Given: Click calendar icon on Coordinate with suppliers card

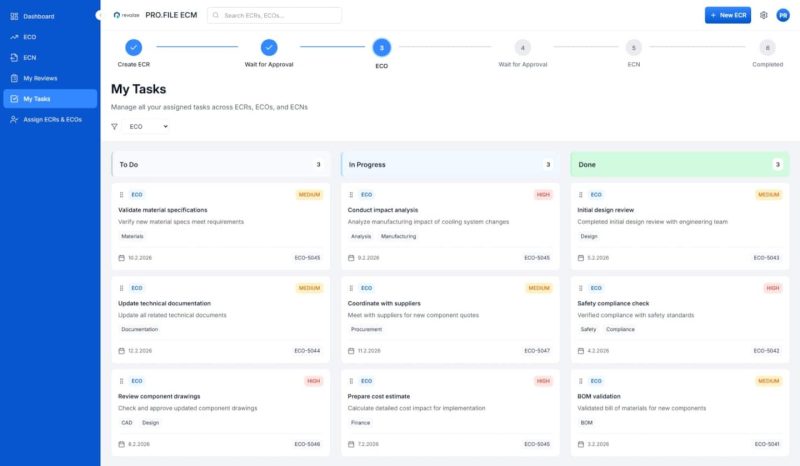Looking at the screenshot, I should tap(351, 351).
